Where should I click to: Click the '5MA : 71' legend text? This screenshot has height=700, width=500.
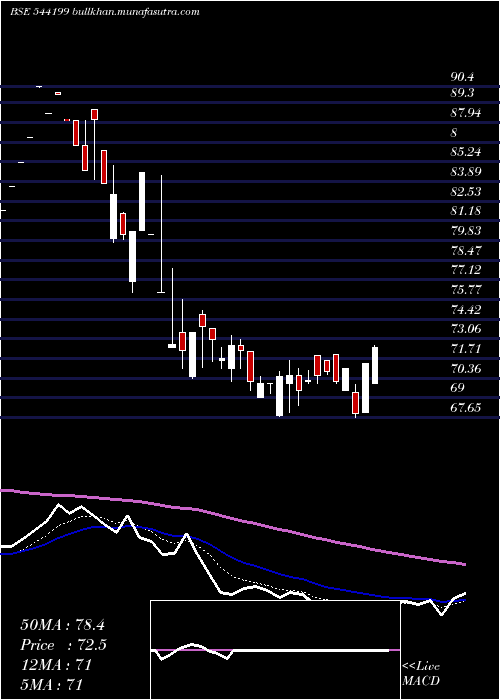pos(51,684)
